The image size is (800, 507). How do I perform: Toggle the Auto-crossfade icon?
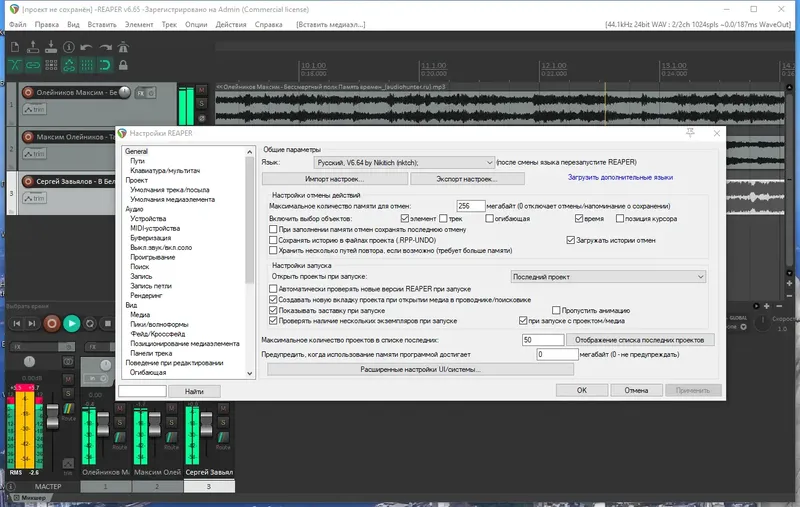point(15,65)
